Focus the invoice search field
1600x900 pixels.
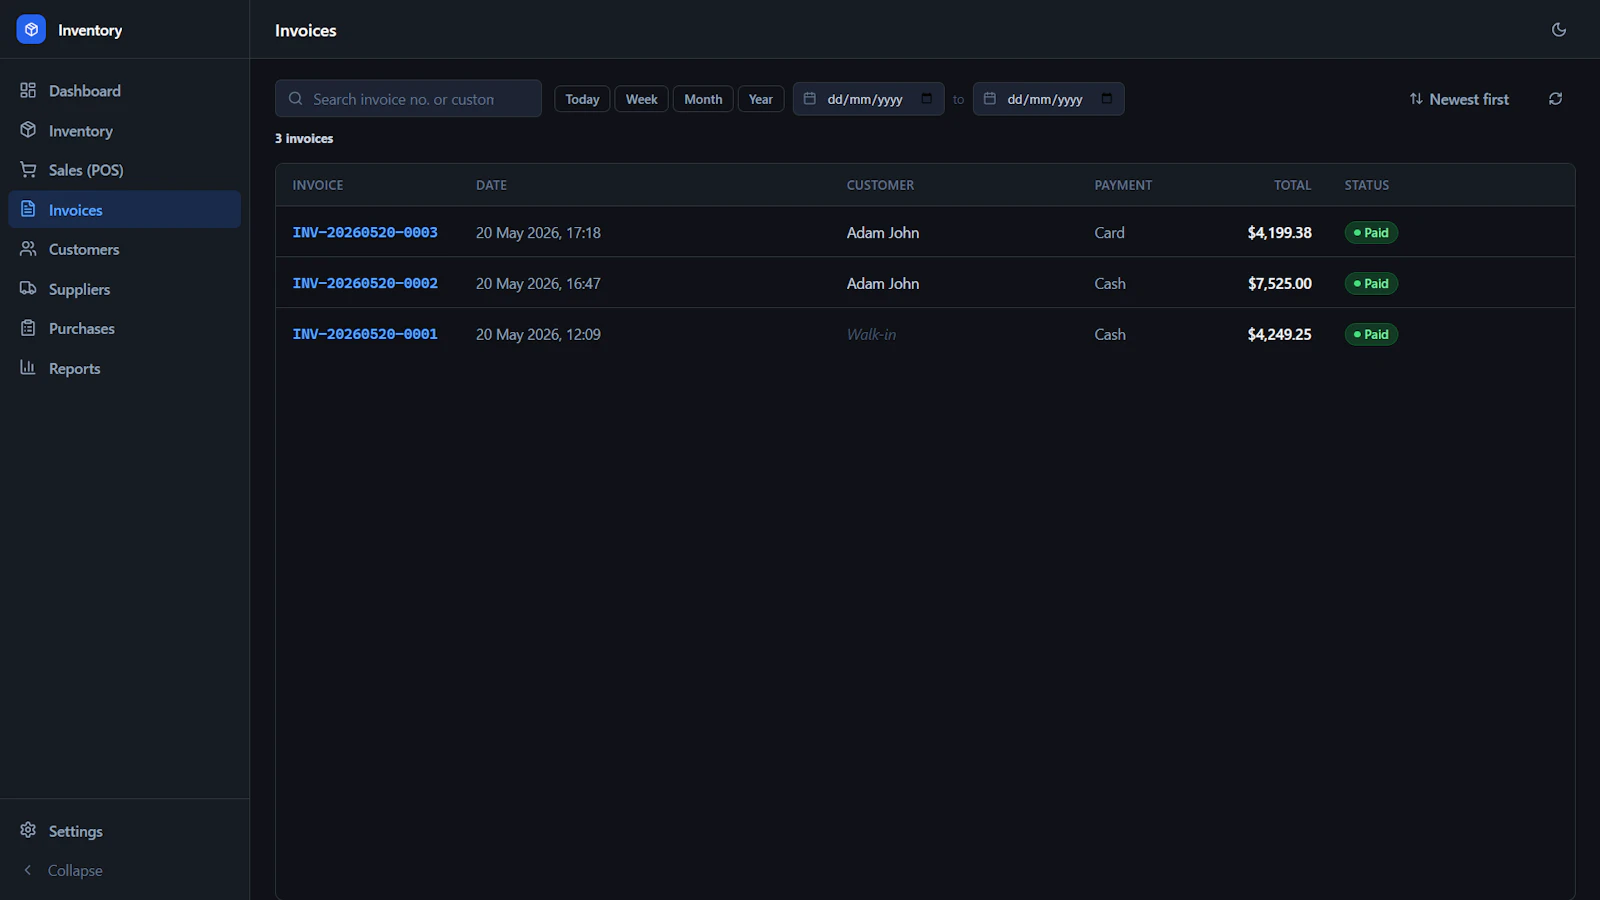(408, 99)
